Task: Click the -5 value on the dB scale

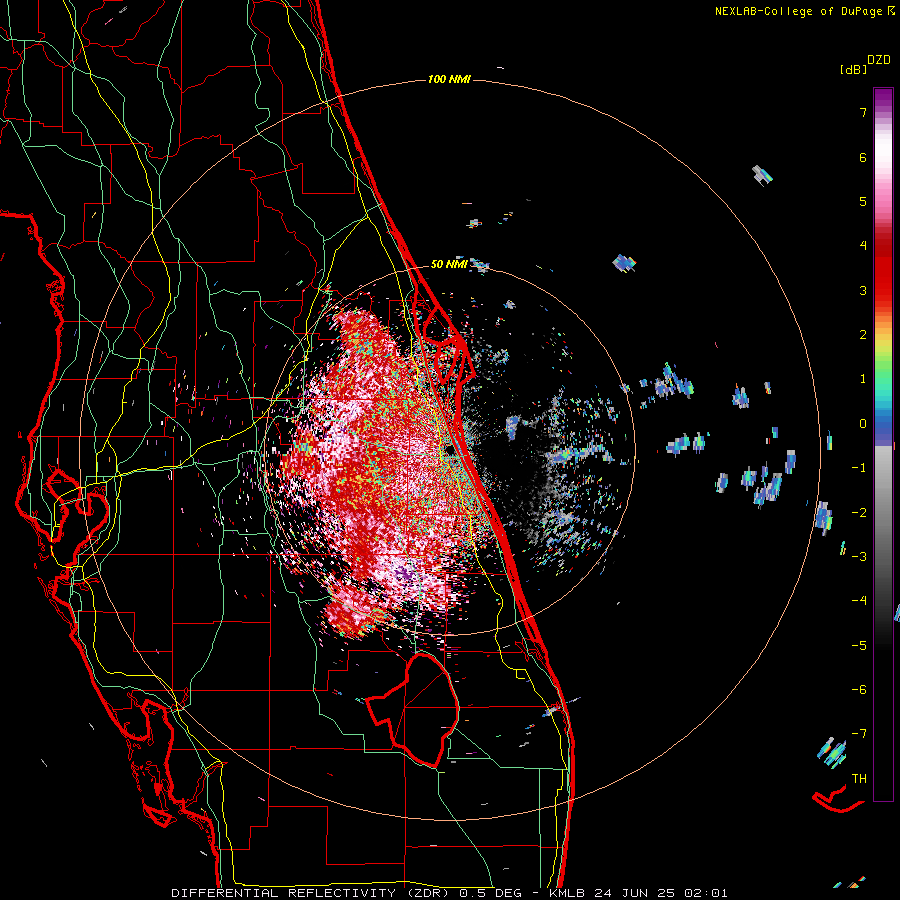Action: pyautogui.click(x=859, y=646)
